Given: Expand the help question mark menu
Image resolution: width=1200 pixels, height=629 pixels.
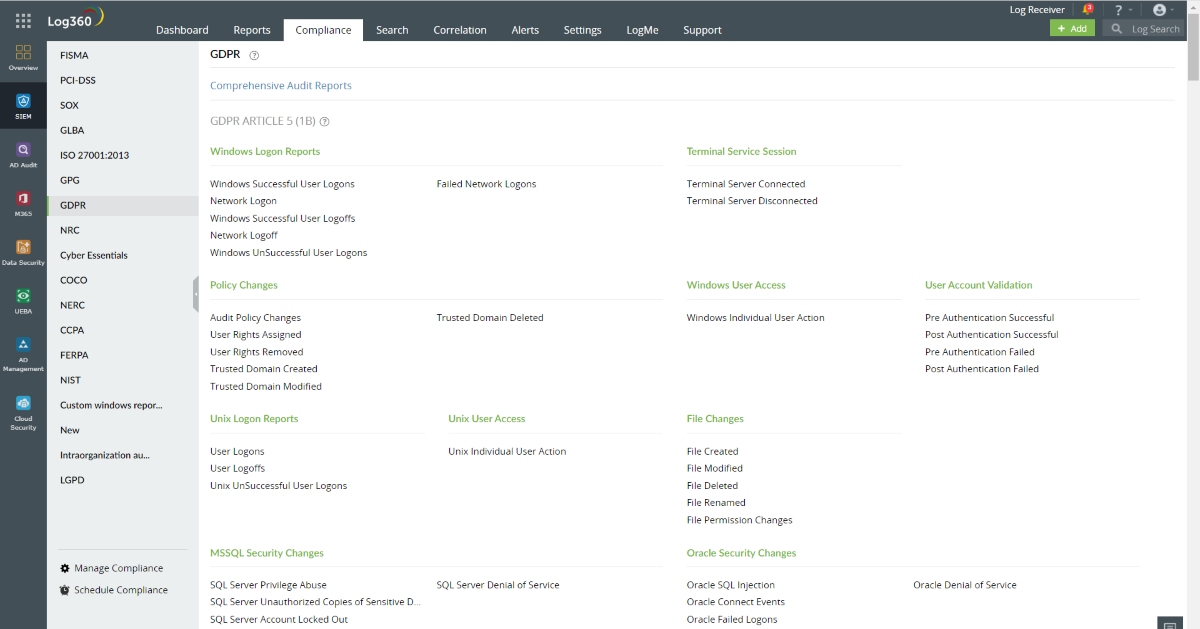Looking at the screenshot, I should click(1123, 10).
